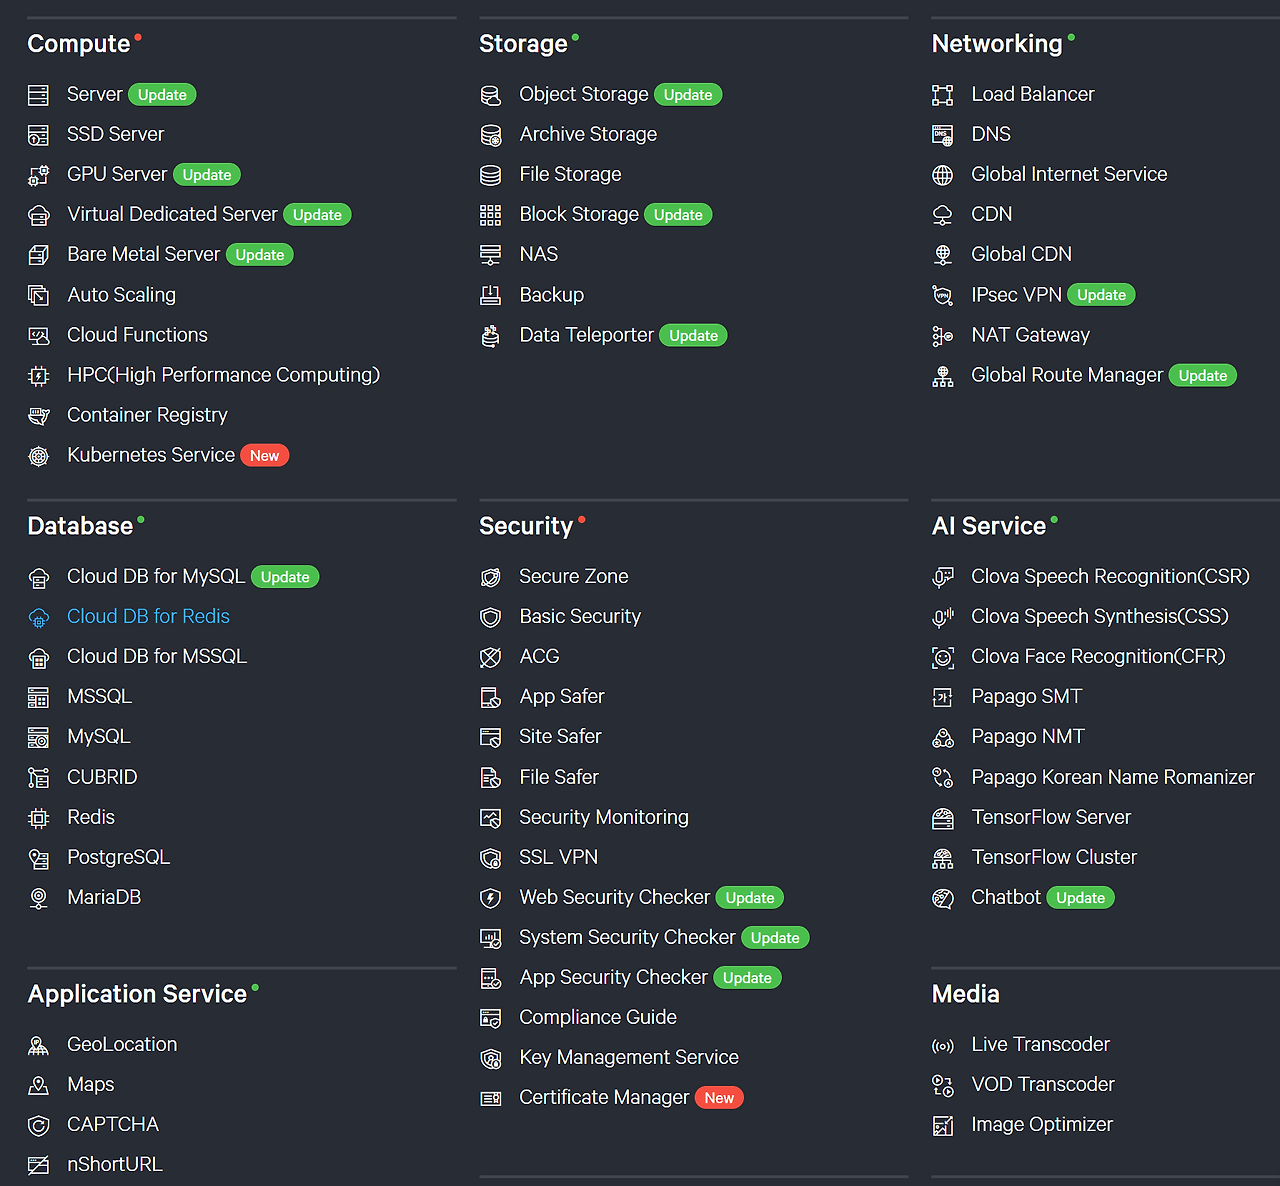
Task: Open the Redis database link
Action: click(91, 817)
